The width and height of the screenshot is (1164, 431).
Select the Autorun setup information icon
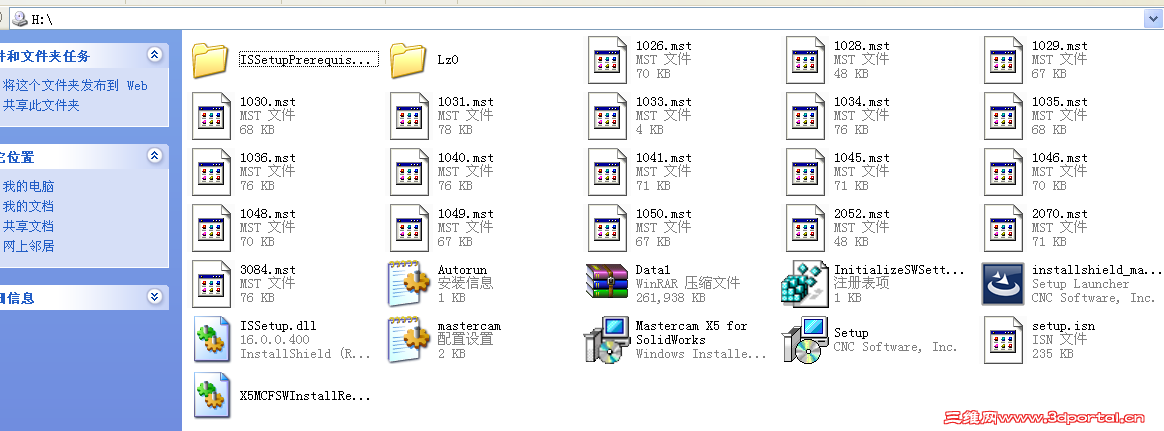(x=408, y=283)
